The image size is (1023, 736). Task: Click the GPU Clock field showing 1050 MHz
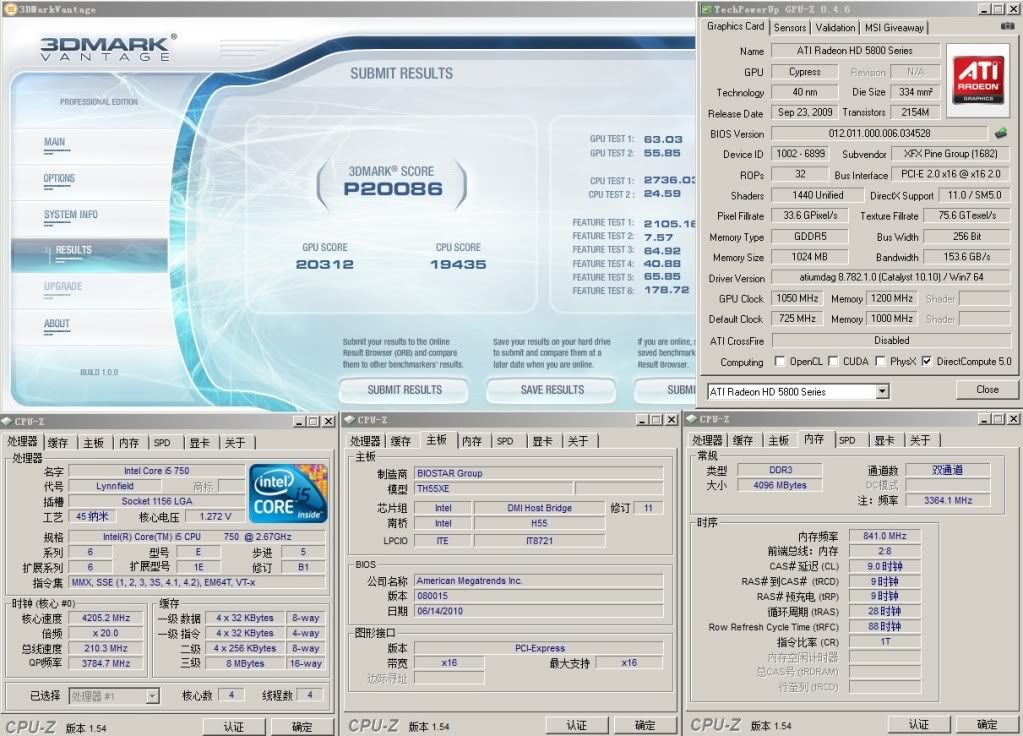pos(797,298)
